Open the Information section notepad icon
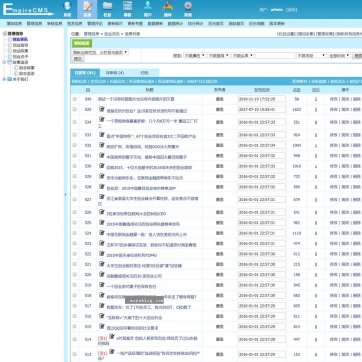 point(87,6)
